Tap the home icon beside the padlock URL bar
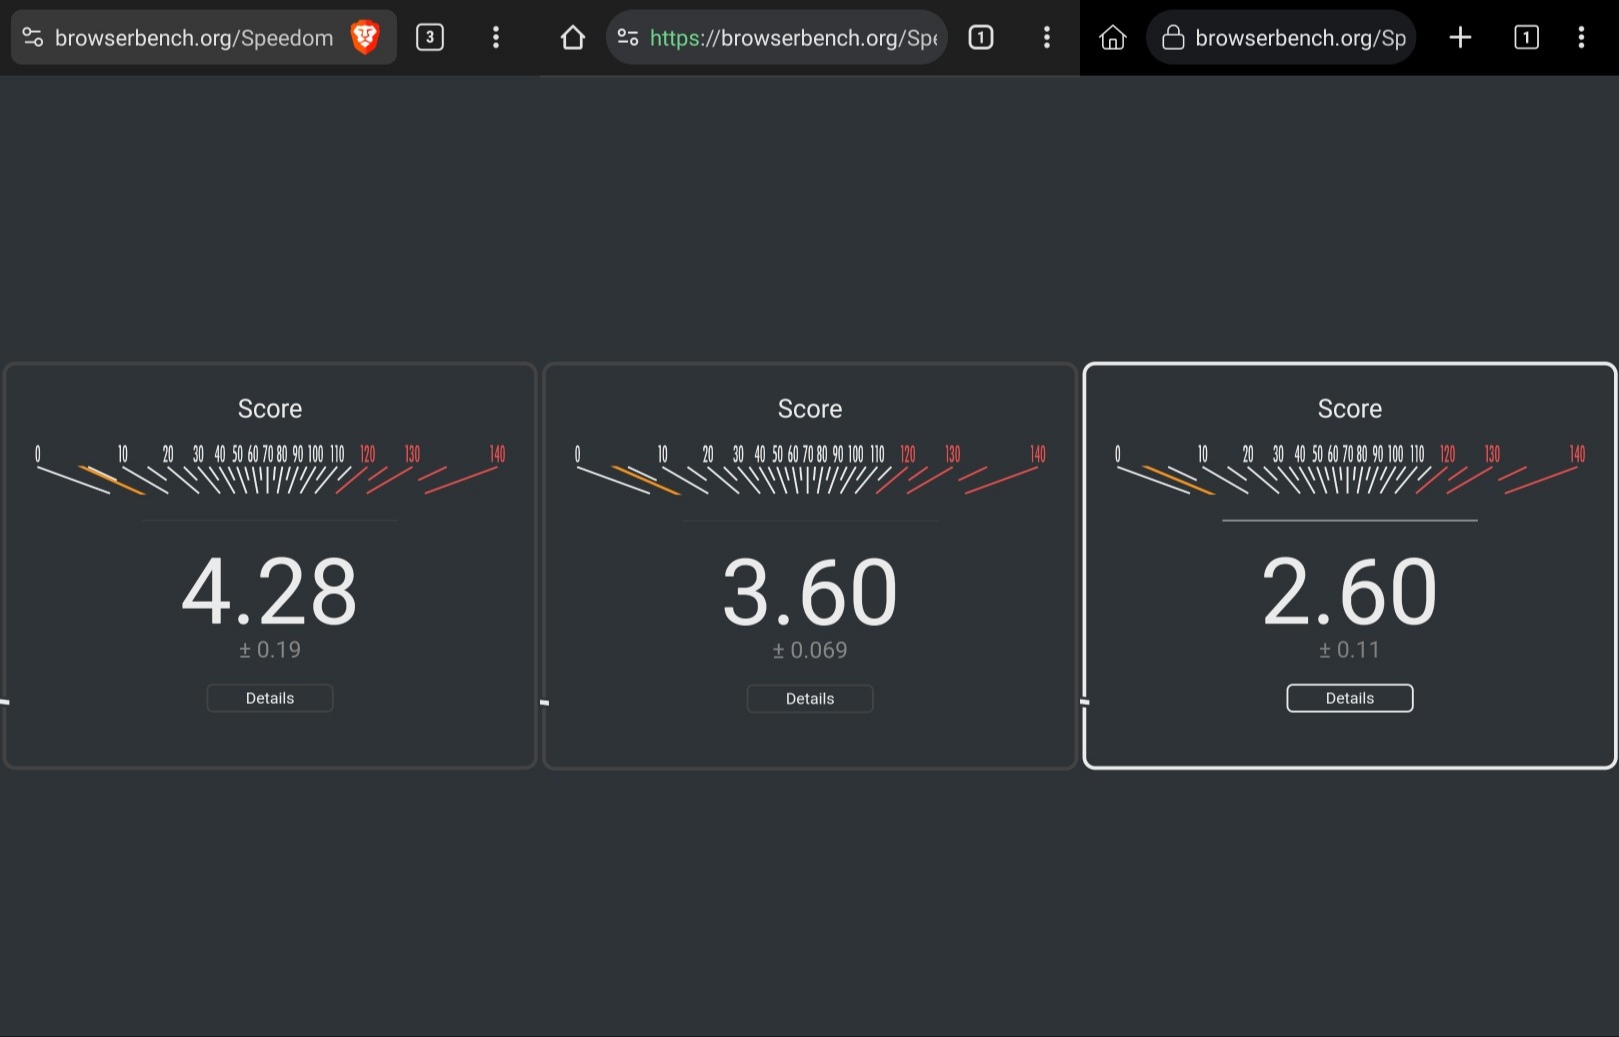The image size is (1619, 1037). [x=1112, y=38]
